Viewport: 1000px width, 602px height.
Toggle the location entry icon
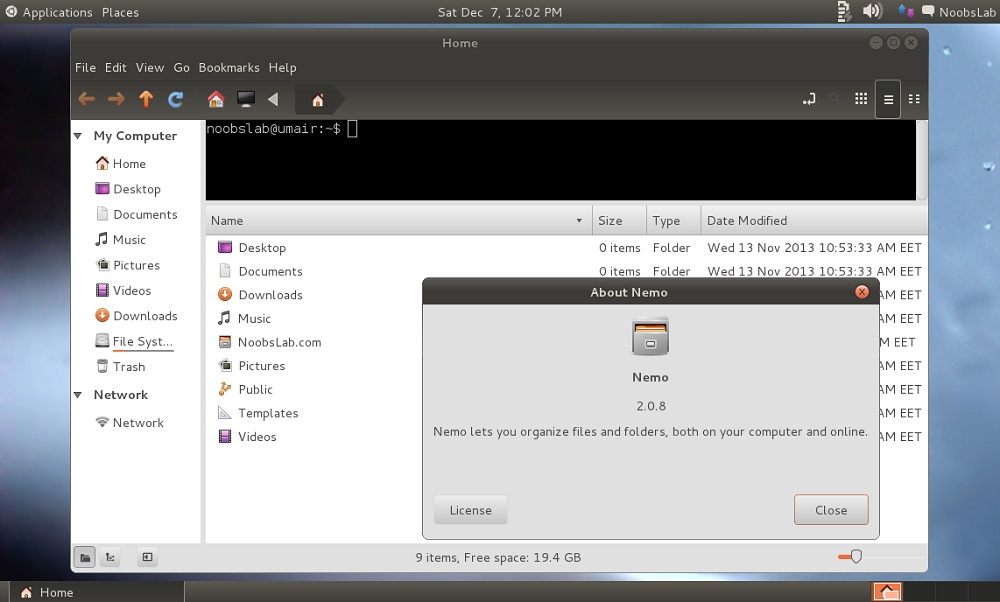pyautogui.click(x=808, y=99)
